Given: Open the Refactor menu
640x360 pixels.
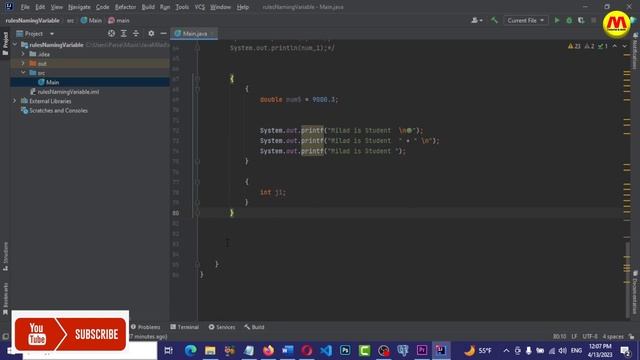Looking at the screenshot, I should (x=125, y=7).
